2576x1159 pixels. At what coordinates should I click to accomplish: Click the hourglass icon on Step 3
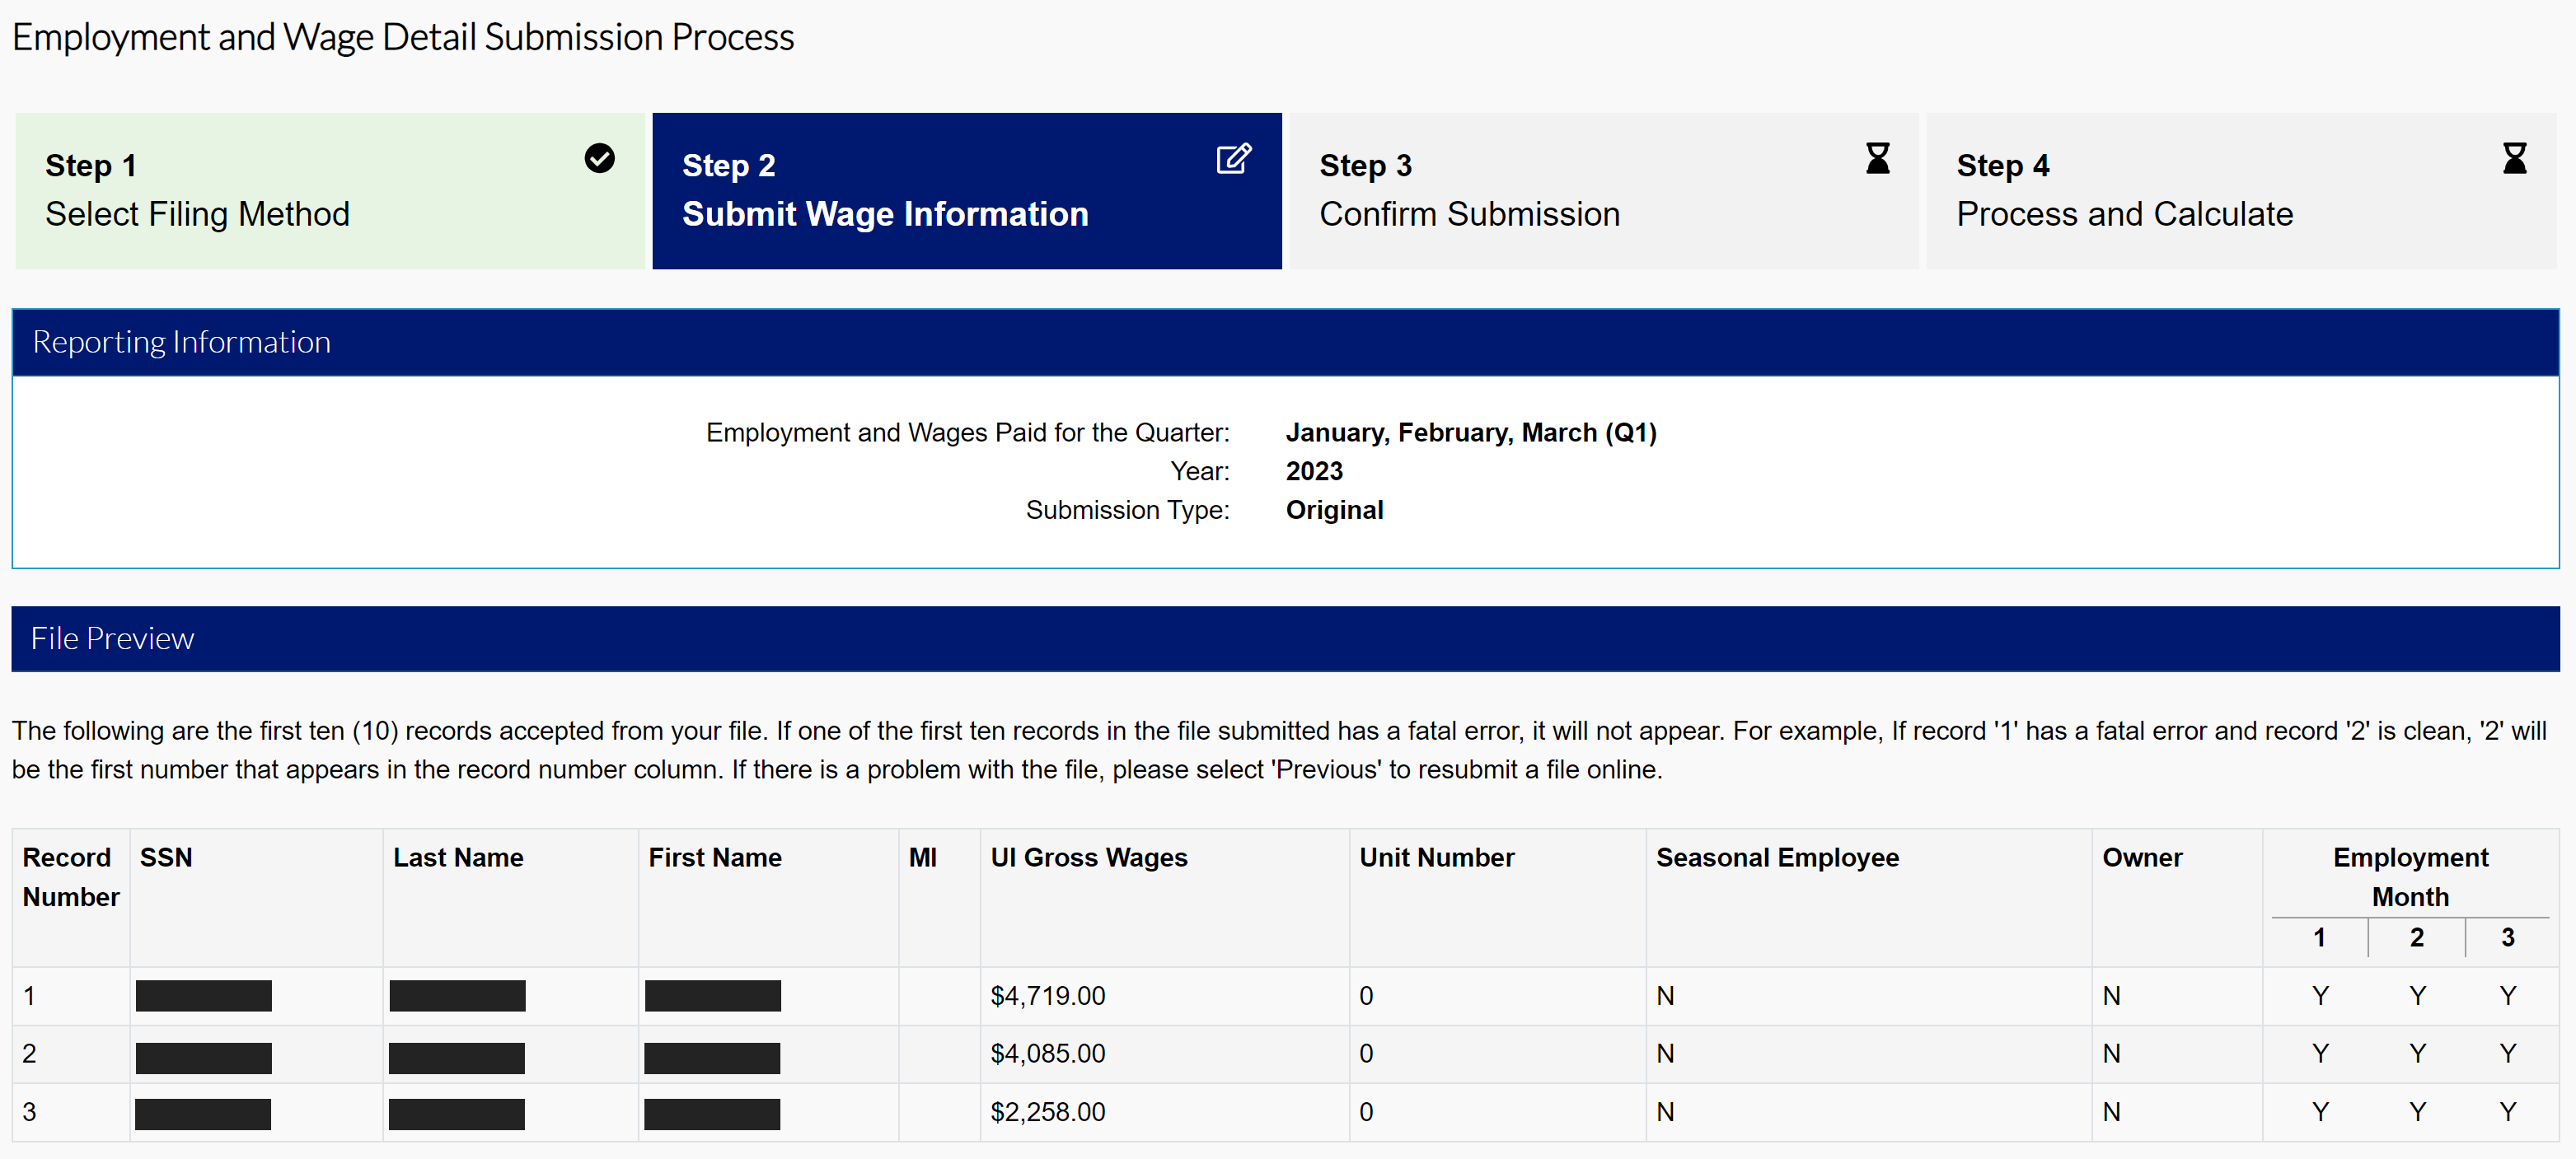[1878, 158]
